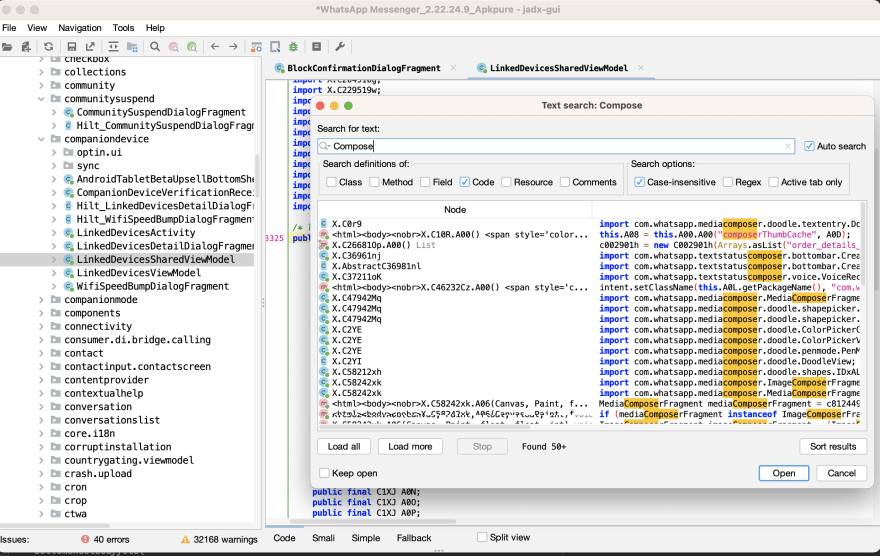Click the Export project toolbar icon
The height and width of the screenshot is (556, 880).
(90, 47)
